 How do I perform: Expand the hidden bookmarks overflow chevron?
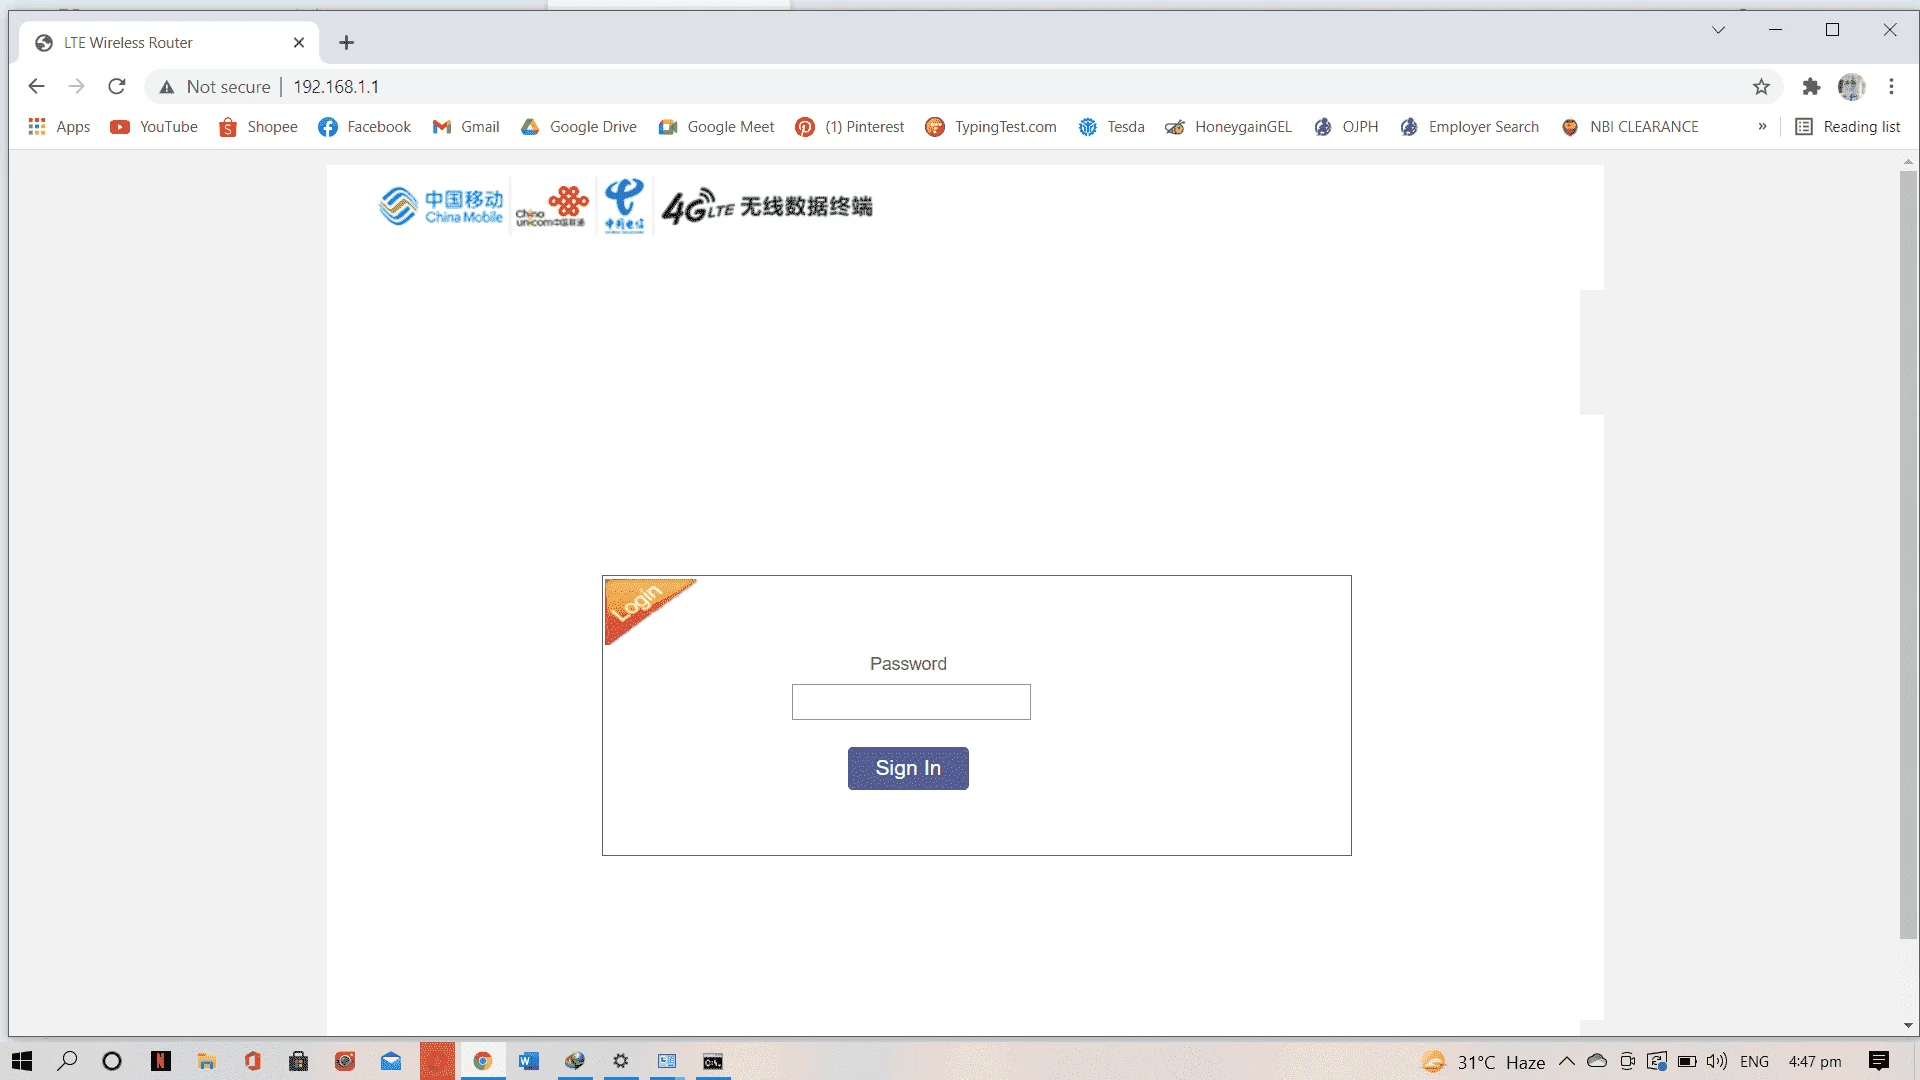(1762, 127)
